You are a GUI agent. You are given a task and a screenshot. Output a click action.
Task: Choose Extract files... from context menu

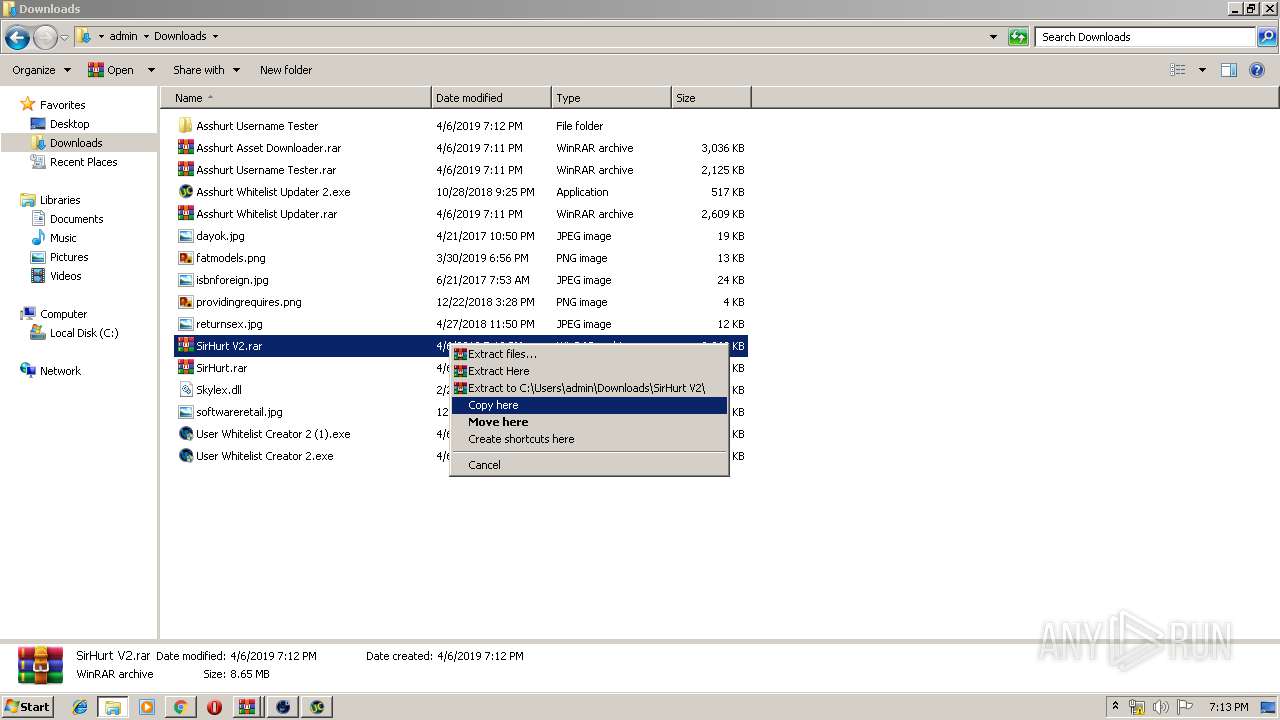tap(589, 354)
